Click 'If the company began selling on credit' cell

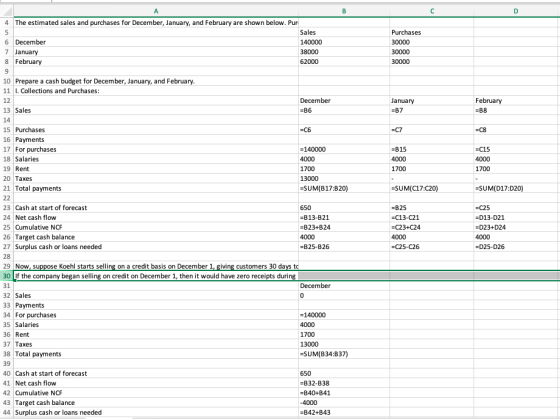(156, 276)
